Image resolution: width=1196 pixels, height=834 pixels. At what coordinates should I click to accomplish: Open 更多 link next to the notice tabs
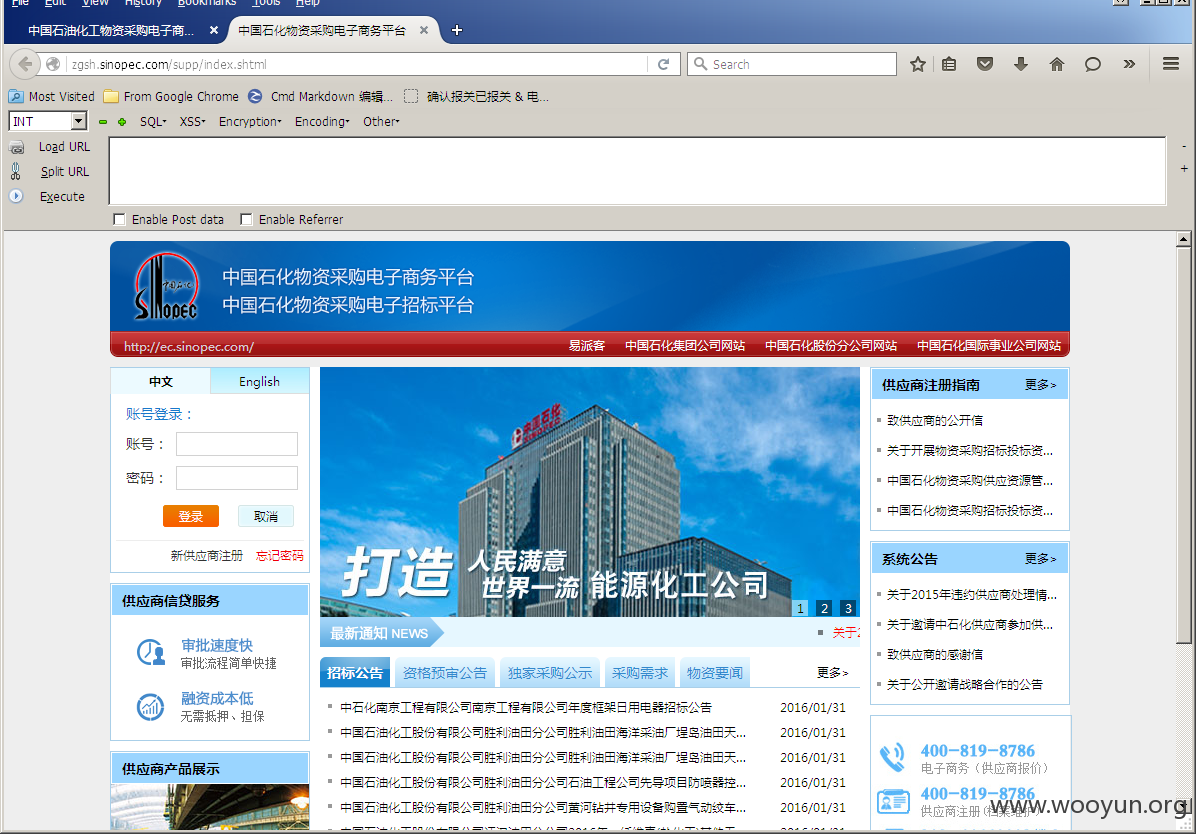pos(832,672)
